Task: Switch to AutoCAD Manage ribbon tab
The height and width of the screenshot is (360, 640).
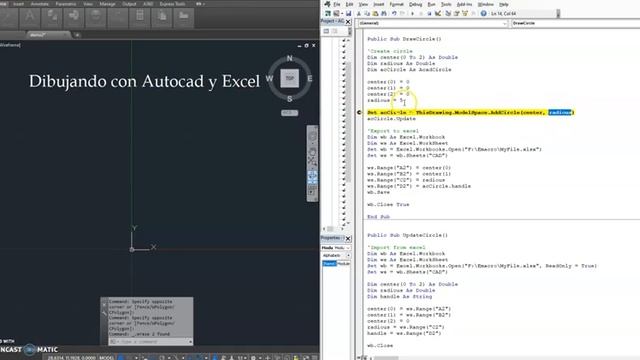Action: (x=107, y=4)
